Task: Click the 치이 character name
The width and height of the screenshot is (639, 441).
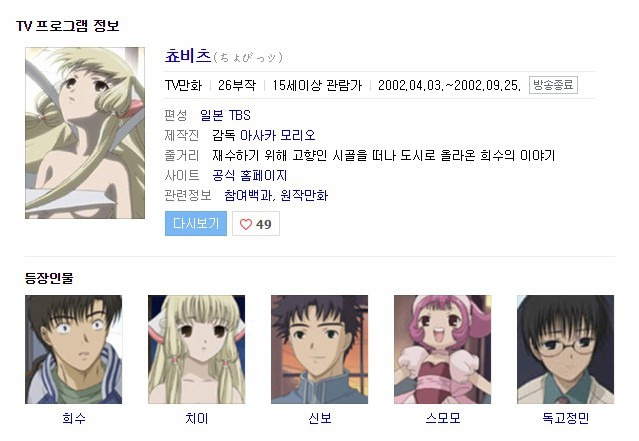Action: (196, 418)
